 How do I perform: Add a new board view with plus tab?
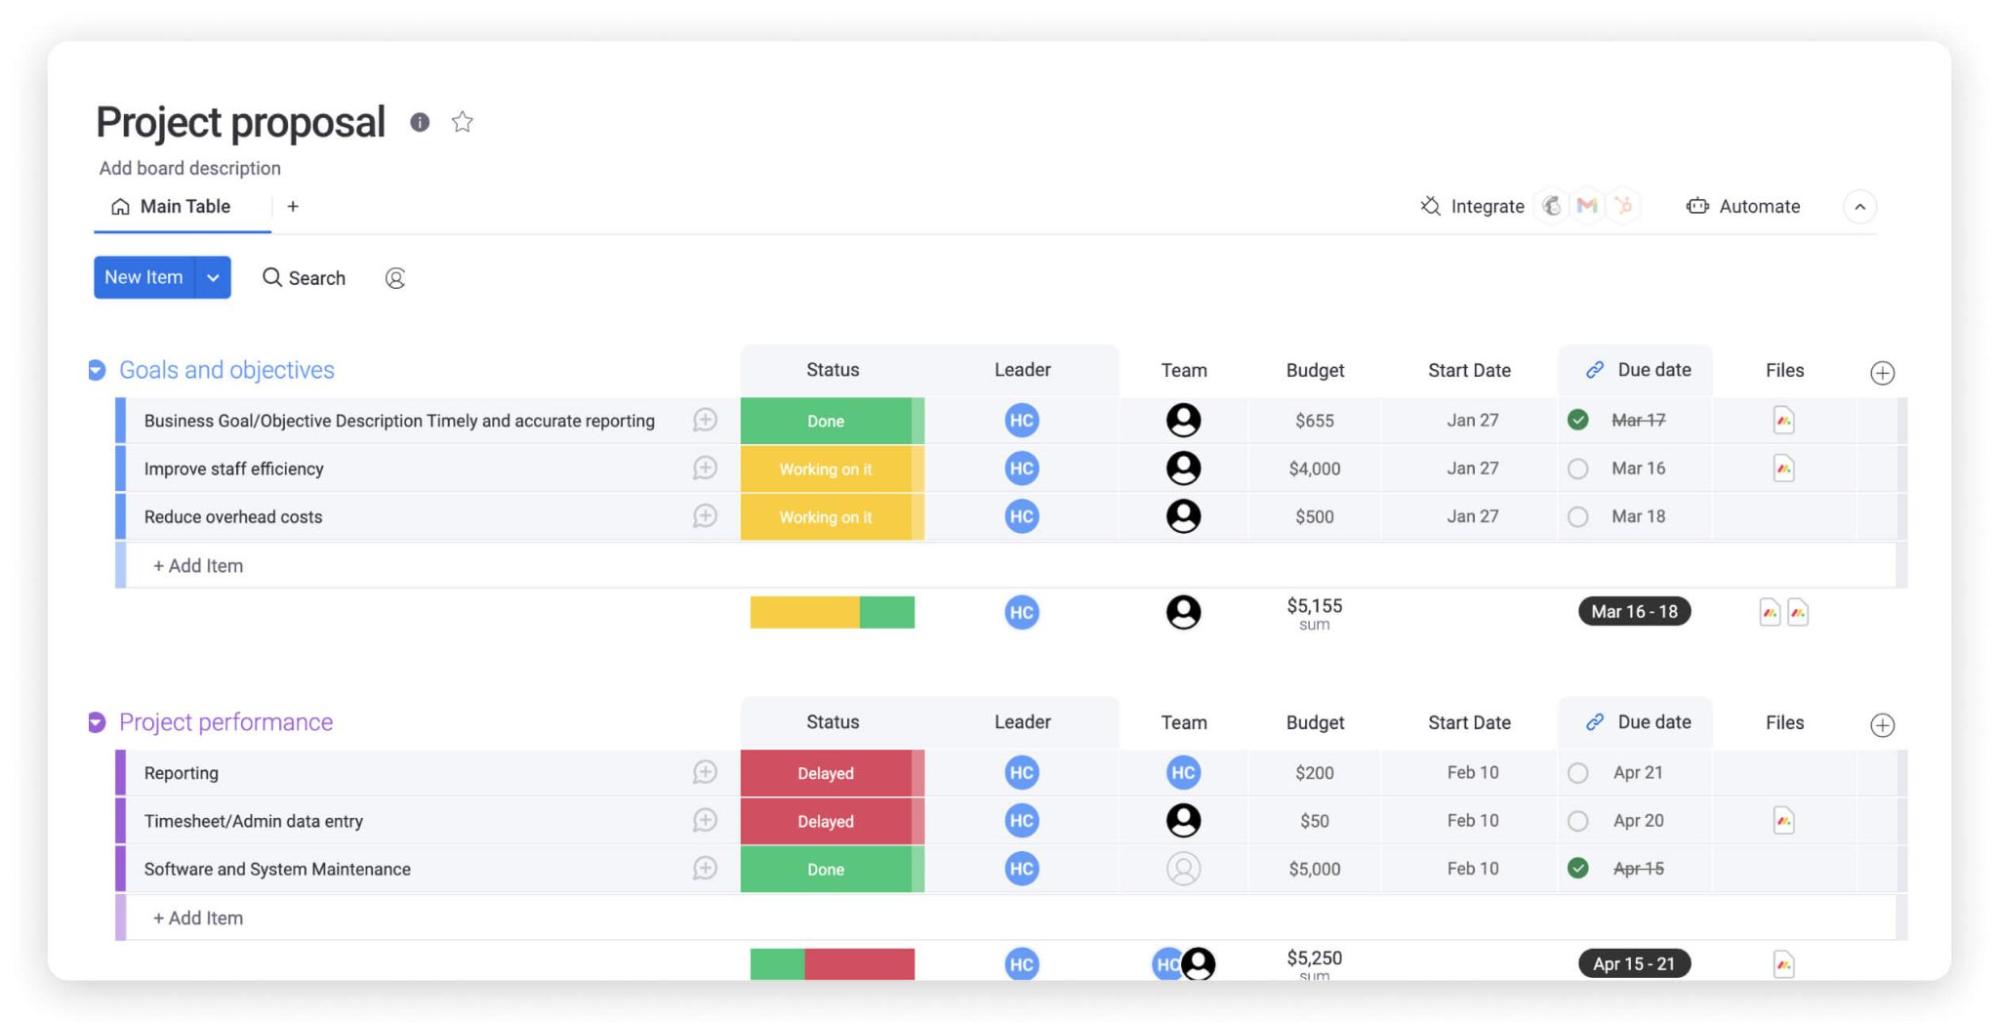click(293, 207)
